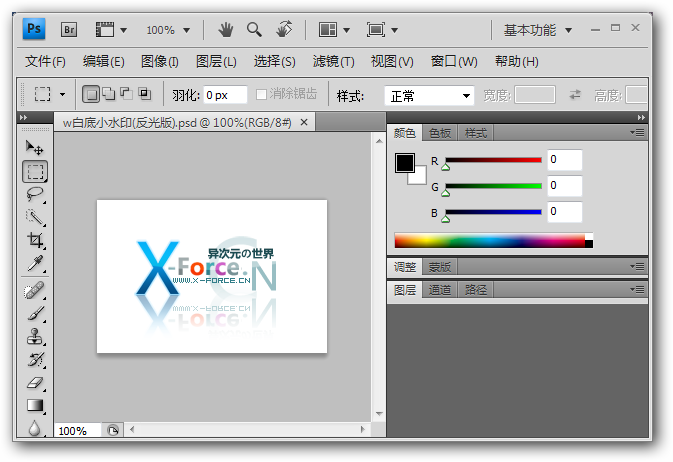Select the Hand tool in top bar
Image resolution: width=673 pixels, height=462 pixels.
(225, 30)
